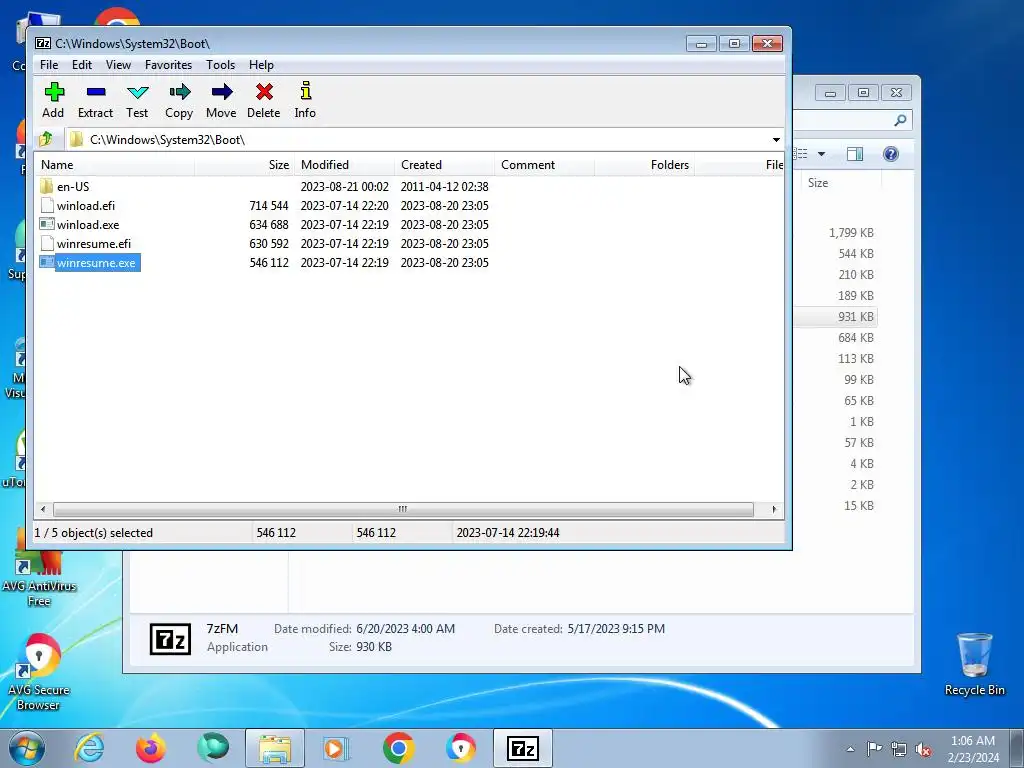The width and height of the screenshot is (1024, 768).
Task: Open the View menu
Action: click(118, 65)
